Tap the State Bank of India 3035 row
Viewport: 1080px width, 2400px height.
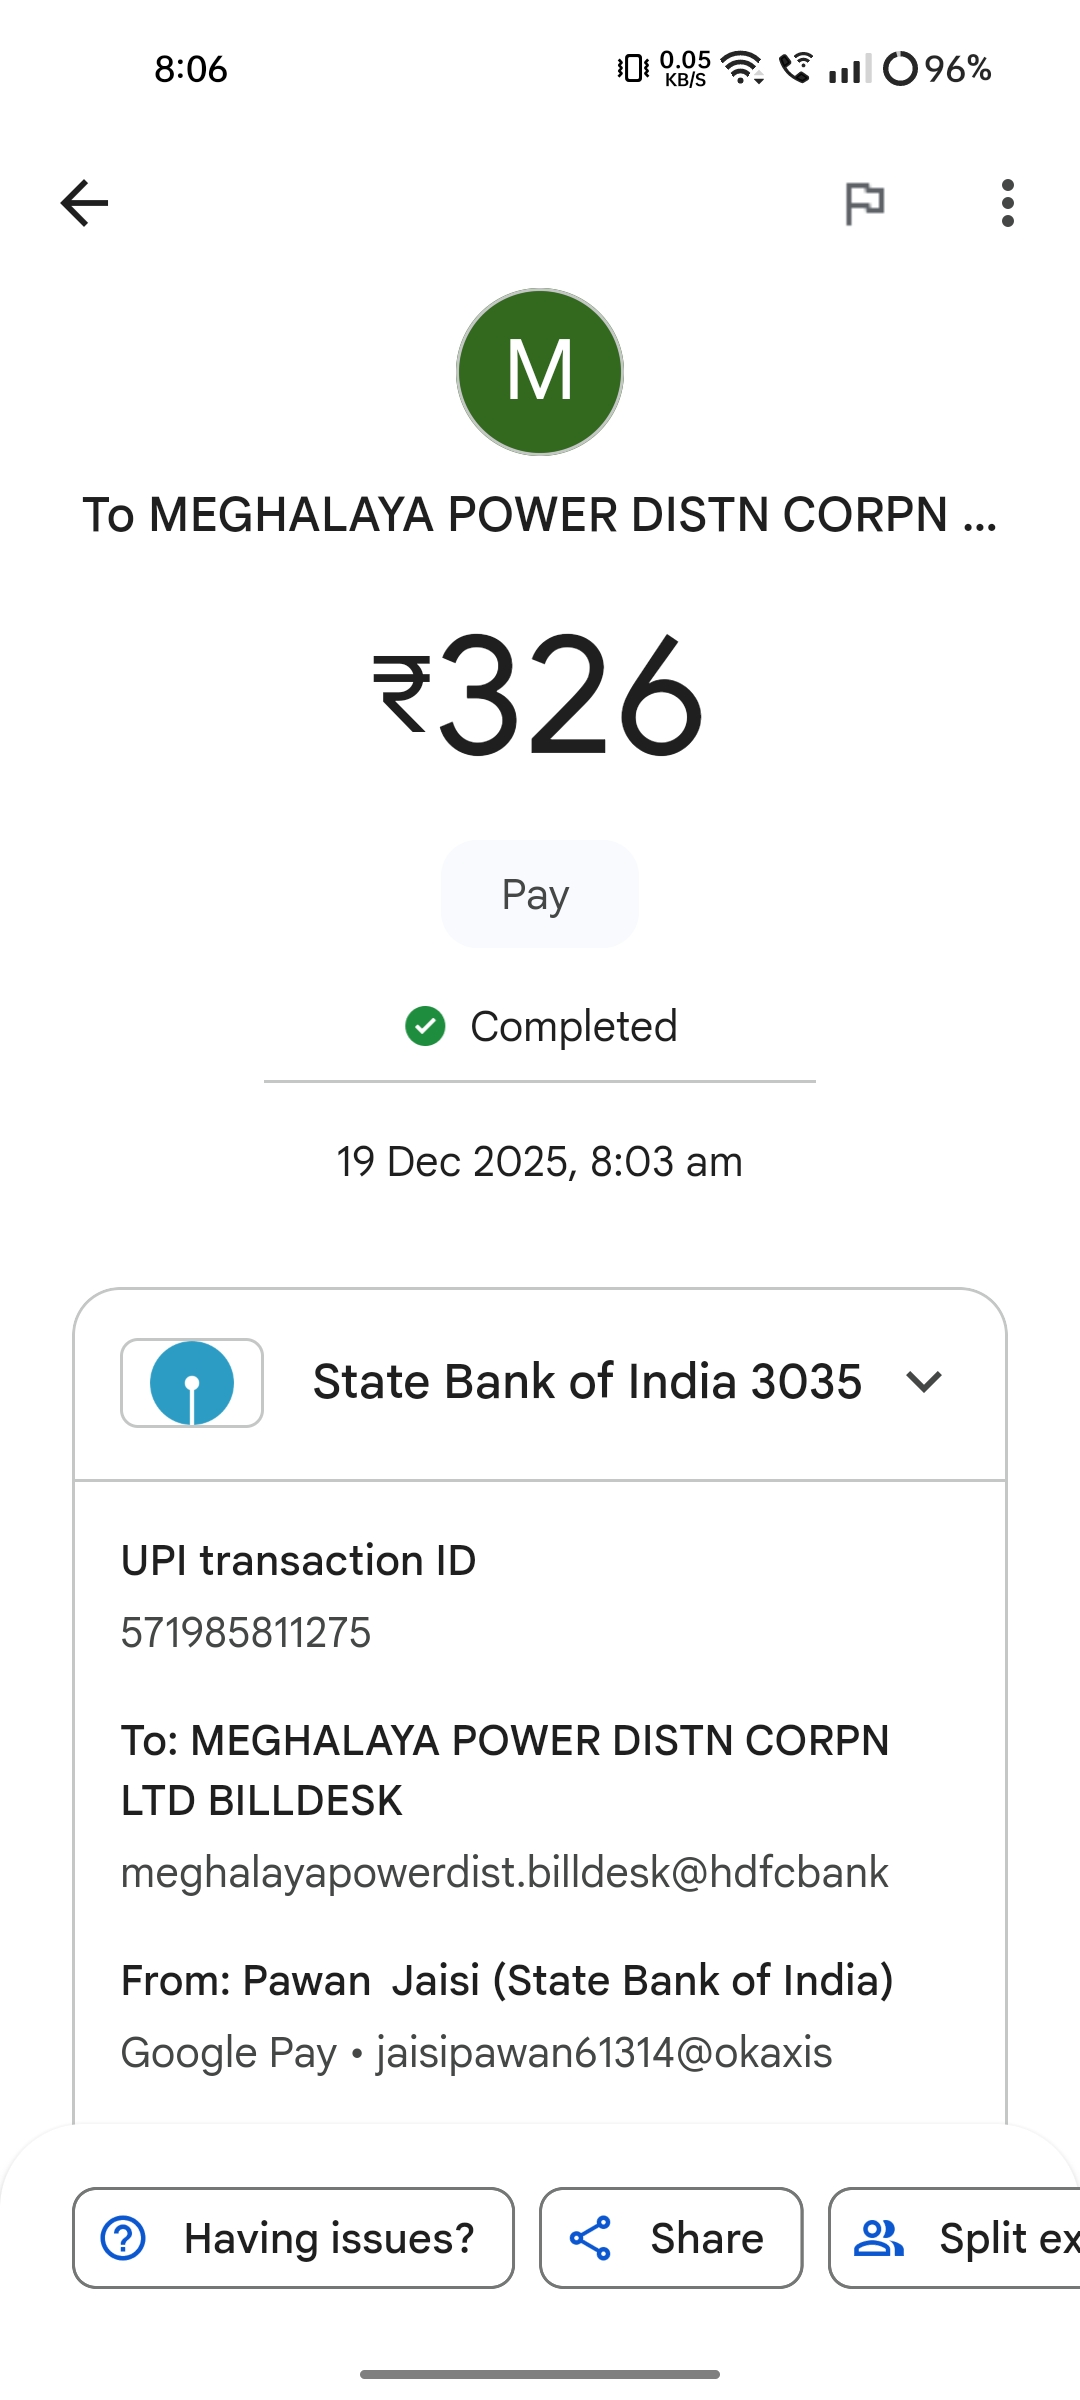point(587,1382)
